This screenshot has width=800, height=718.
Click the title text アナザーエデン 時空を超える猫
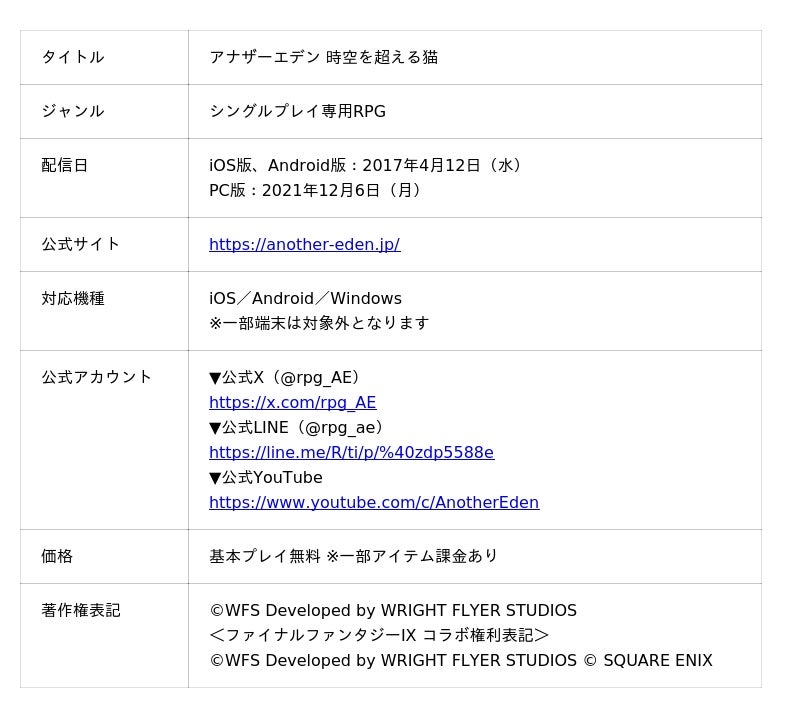click(x=323, y=57)
